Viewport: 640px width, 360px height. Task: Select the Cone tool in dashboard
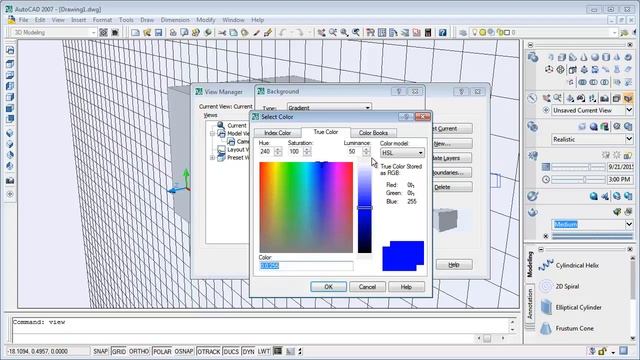(584, 58)
